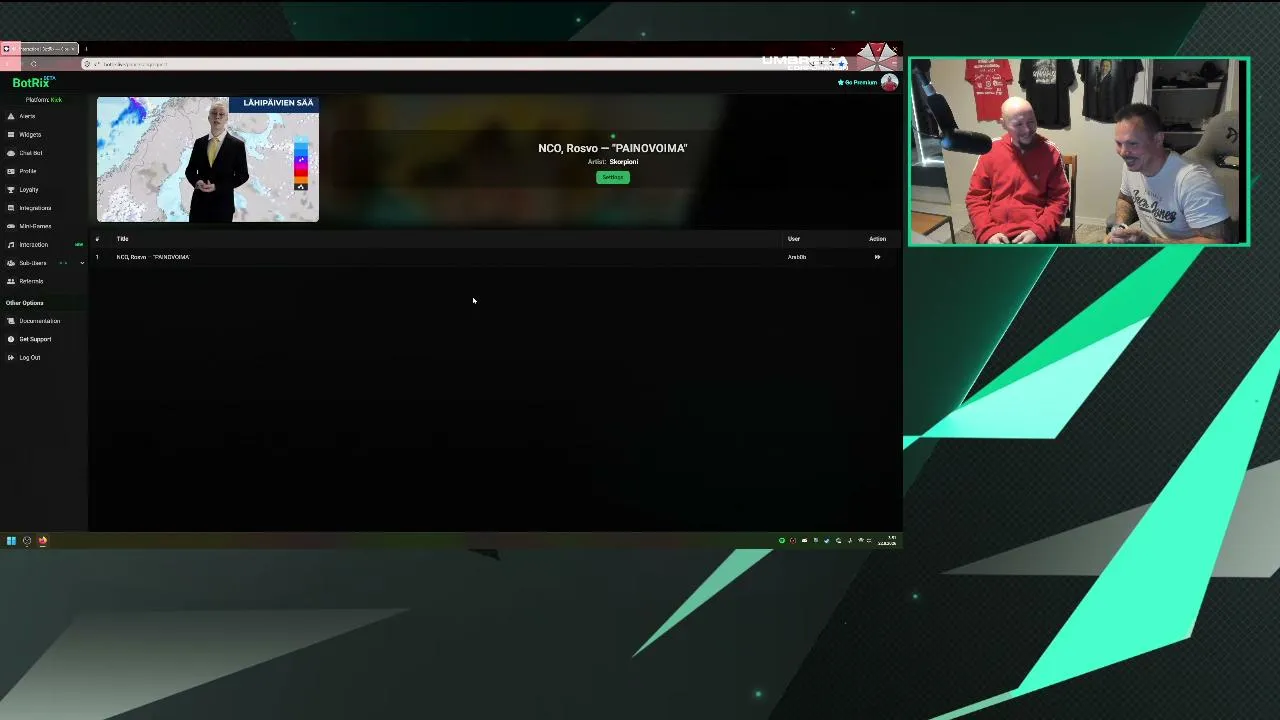Select the queue row titled PAINOVOIMA
This screenshot has width=1280, height=720.
coord(495,257)
